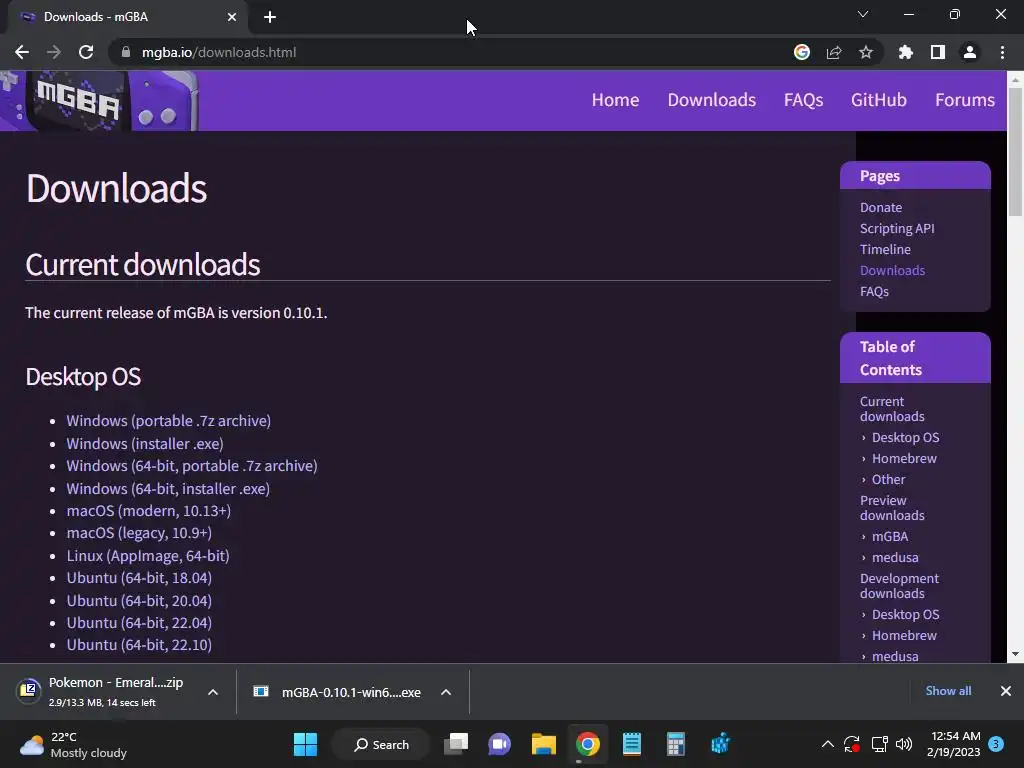Click the page vertical scrollbar thumb

coord(1015,151)
